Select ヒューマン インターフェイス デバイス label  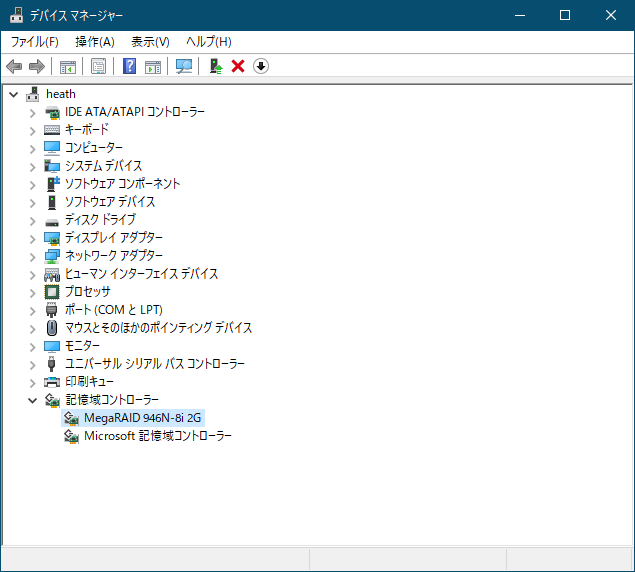click(141, 274)
